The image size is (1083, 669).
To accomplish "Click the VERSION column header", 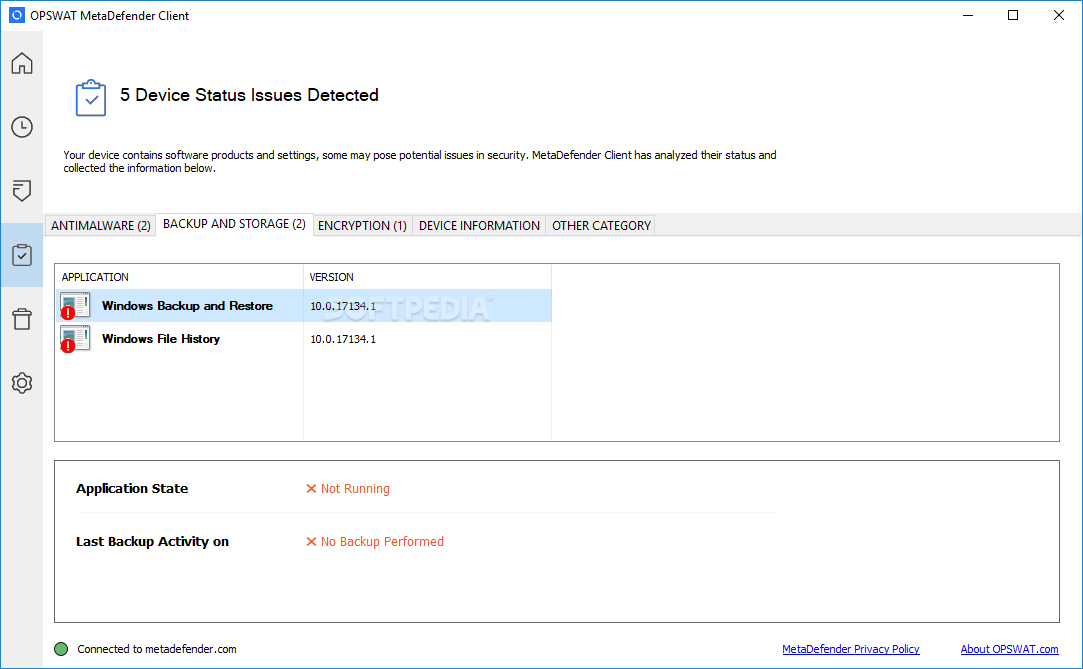I will pos(427,277).
